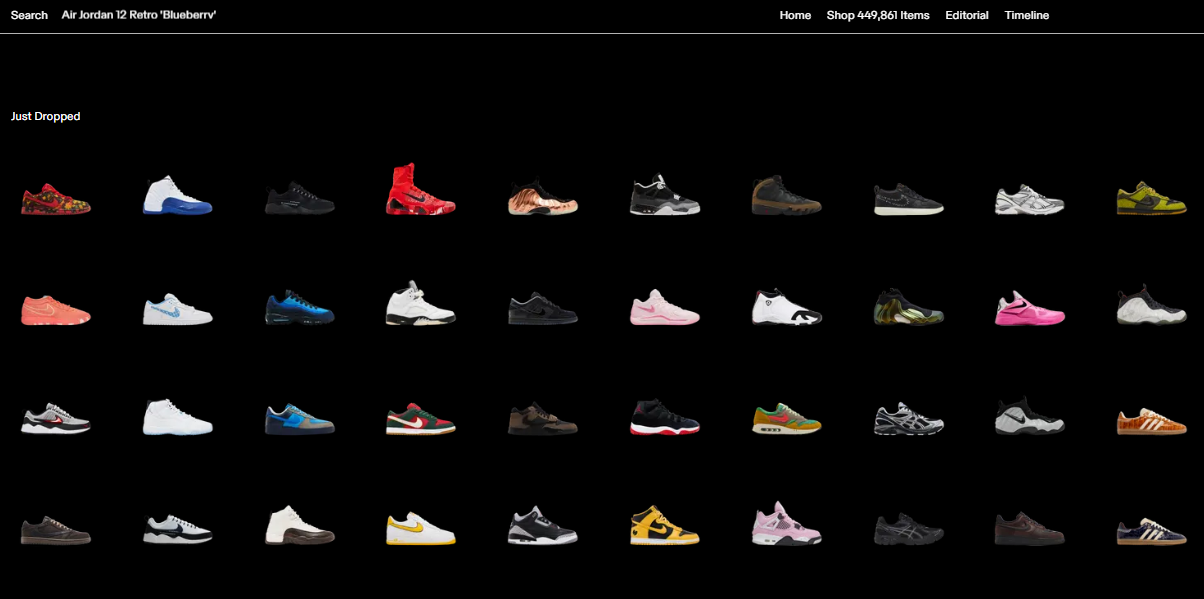This screenshot has width=1204, height=599.
Task: View the white Jordan 5 with black midsole
Action: click(x=421, y=303)
